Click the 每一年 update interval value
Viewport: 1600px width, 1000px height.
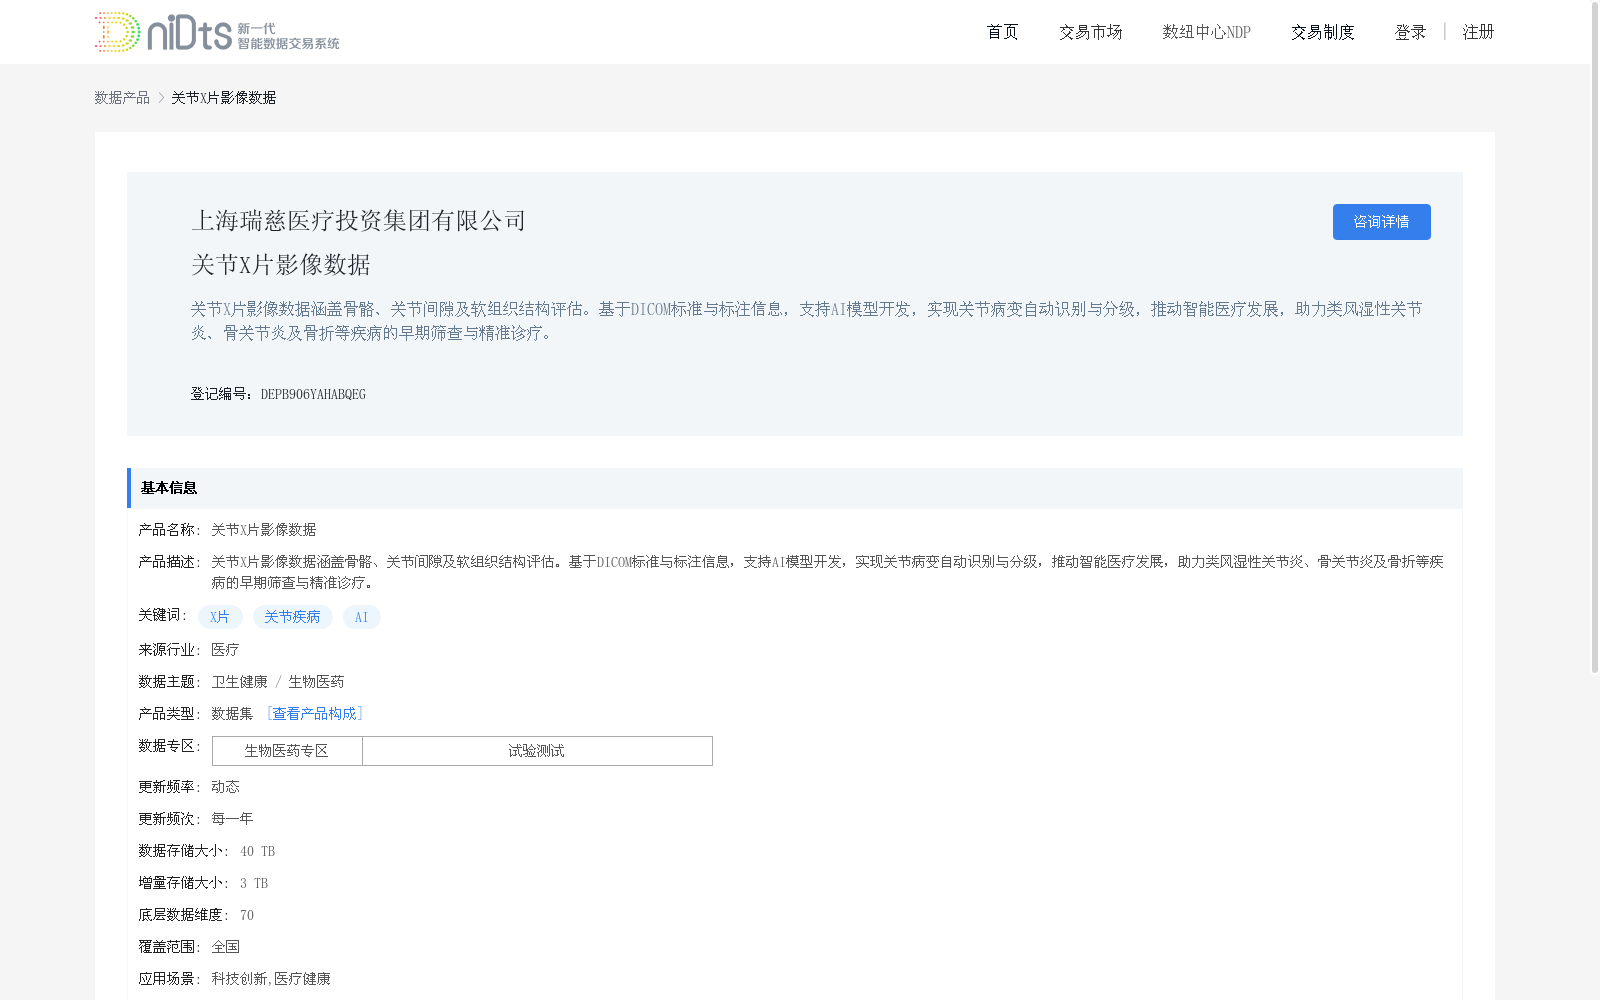point(232,819)
